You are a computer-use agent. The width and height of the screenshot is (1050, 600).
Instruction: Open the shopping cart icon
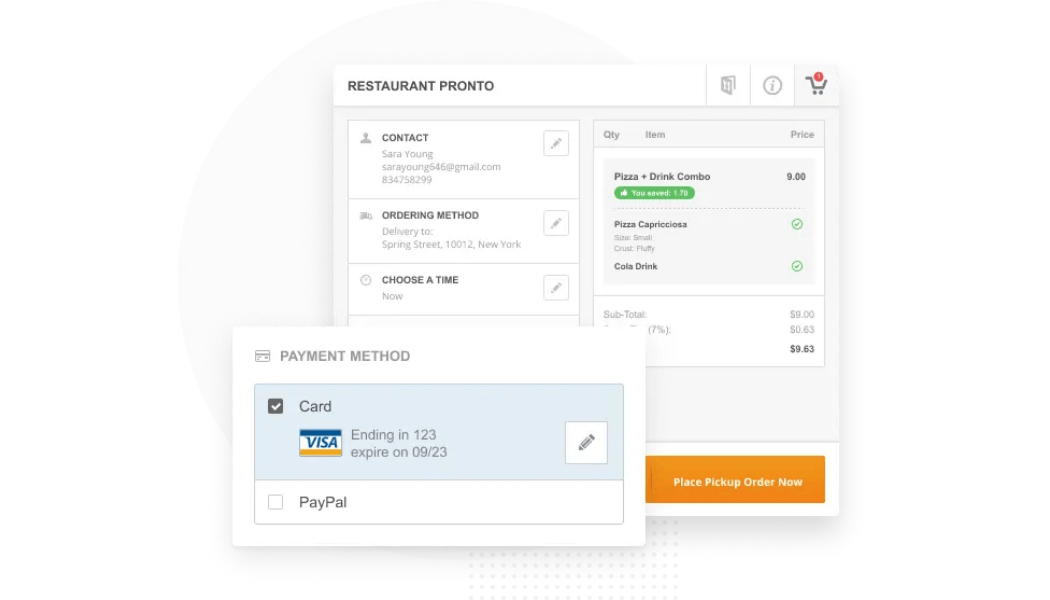(x=816, y=85)
